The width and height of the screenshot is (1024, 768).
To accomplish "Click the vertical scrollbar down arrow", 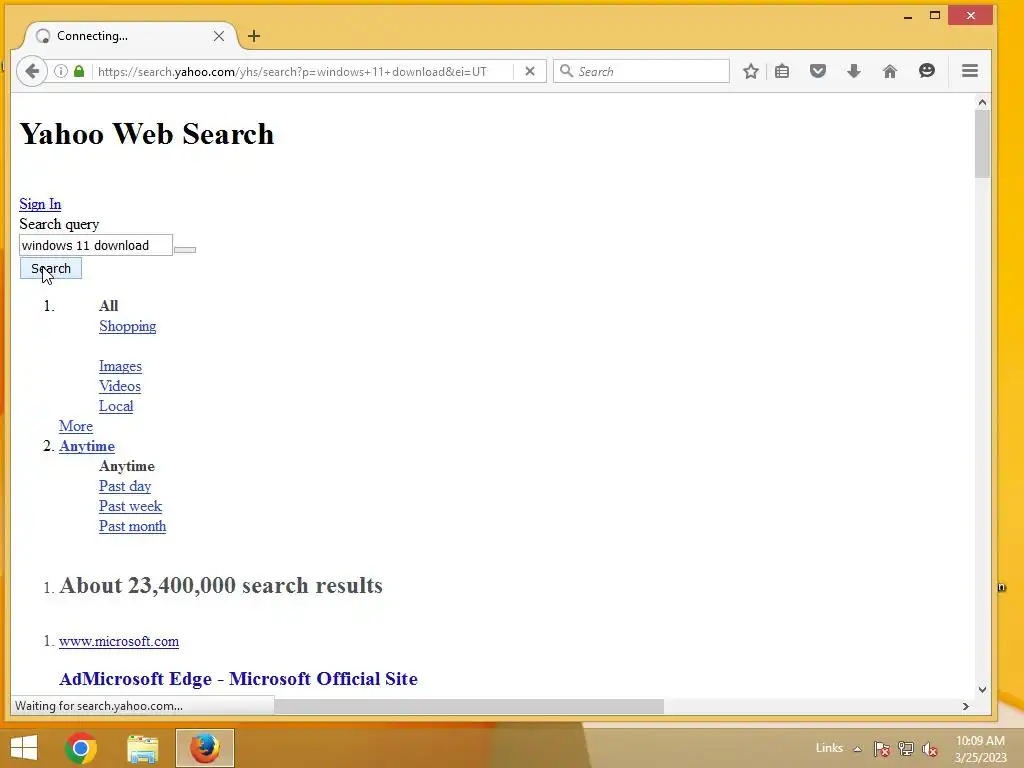I will point(982,689).
